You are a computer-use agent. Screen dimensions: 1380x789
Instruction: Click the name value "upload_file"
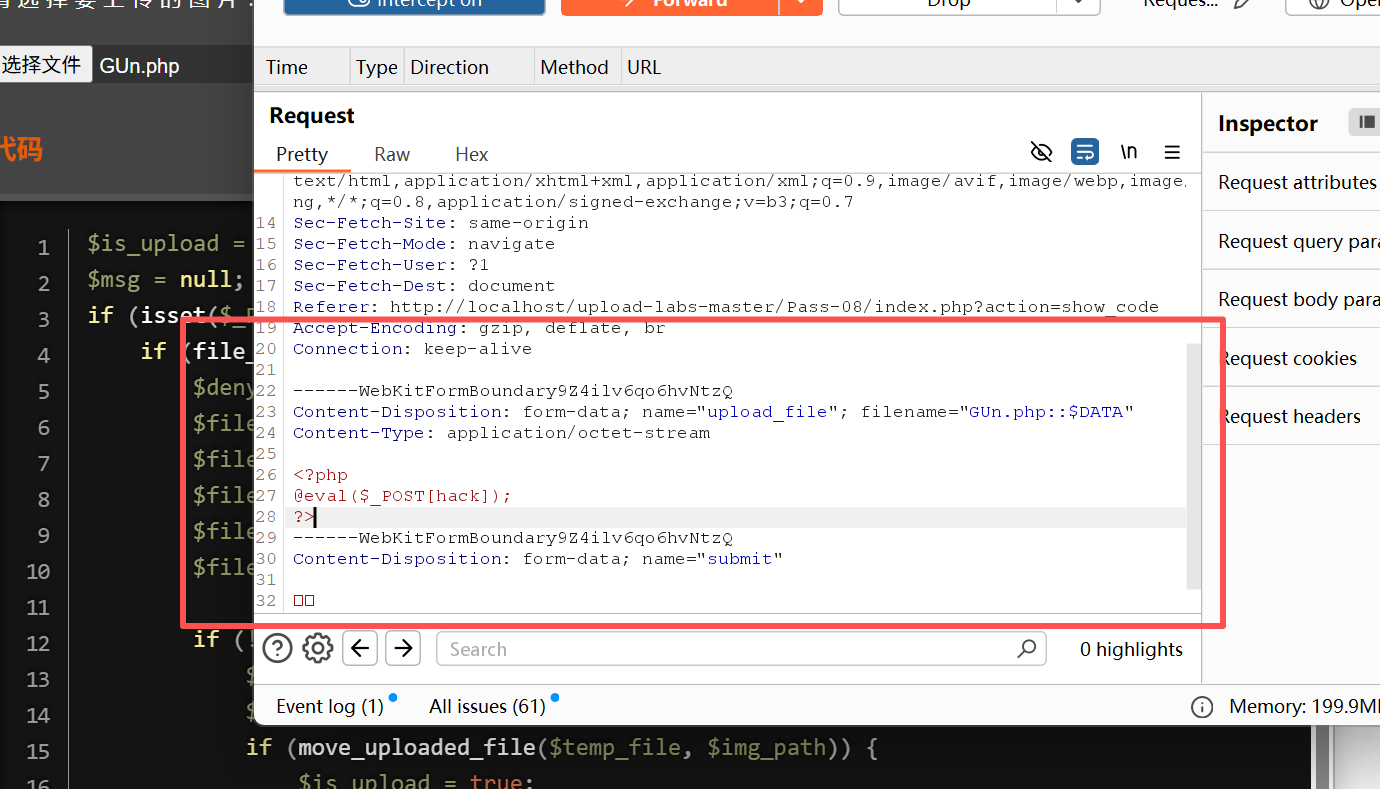(x=768, y=412)
